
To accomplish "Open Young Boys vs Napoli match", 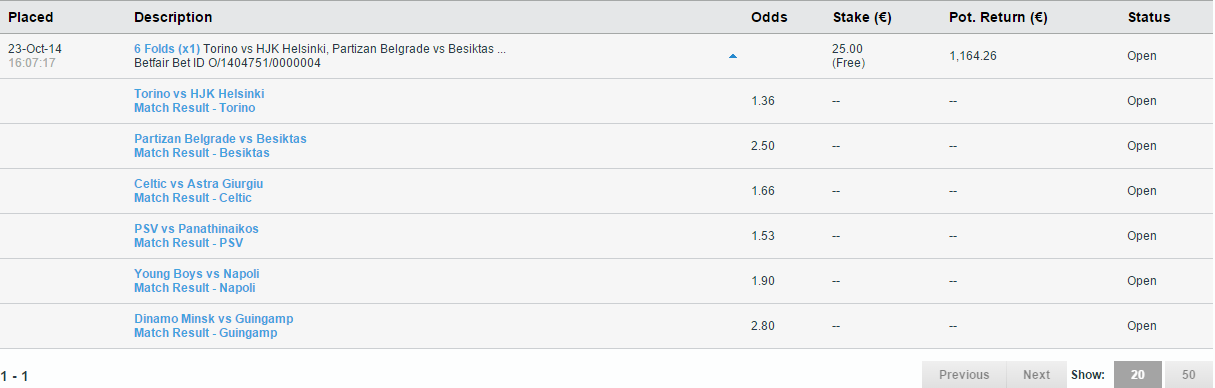I will click(x=197, y=274).
